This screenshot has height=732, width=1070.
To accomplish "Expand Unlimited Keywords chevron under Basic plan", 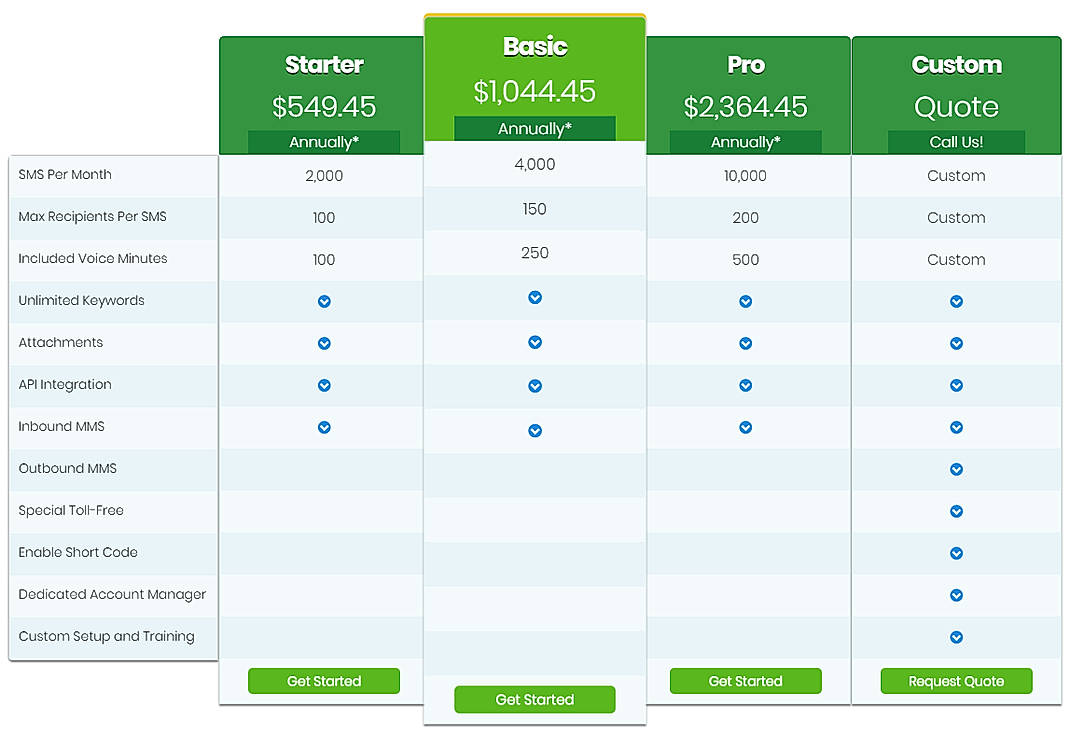I will pyautogui.click(x=535, y=297).
